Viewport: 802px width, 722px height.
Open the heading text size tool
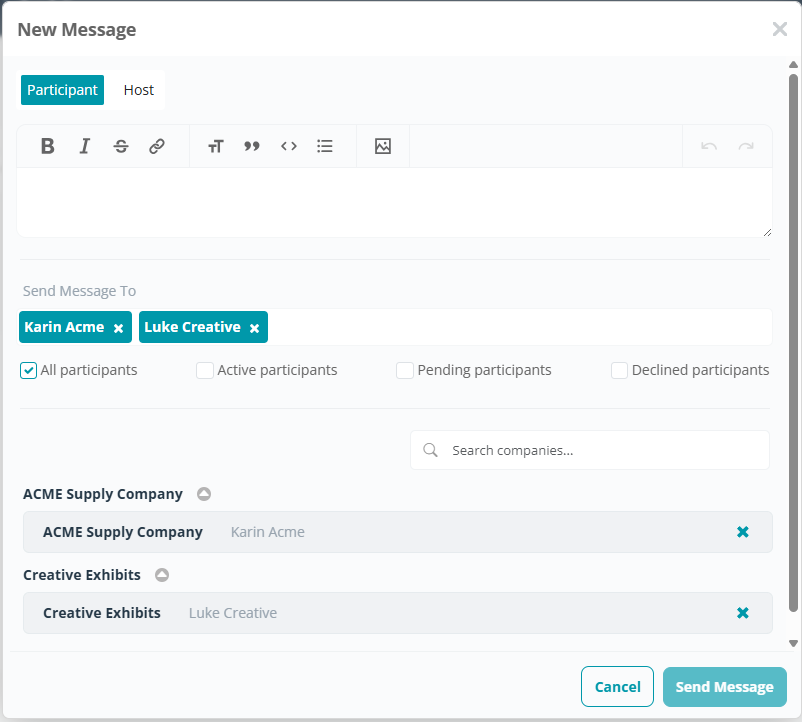pyautogui.click(x=215, y=146)
